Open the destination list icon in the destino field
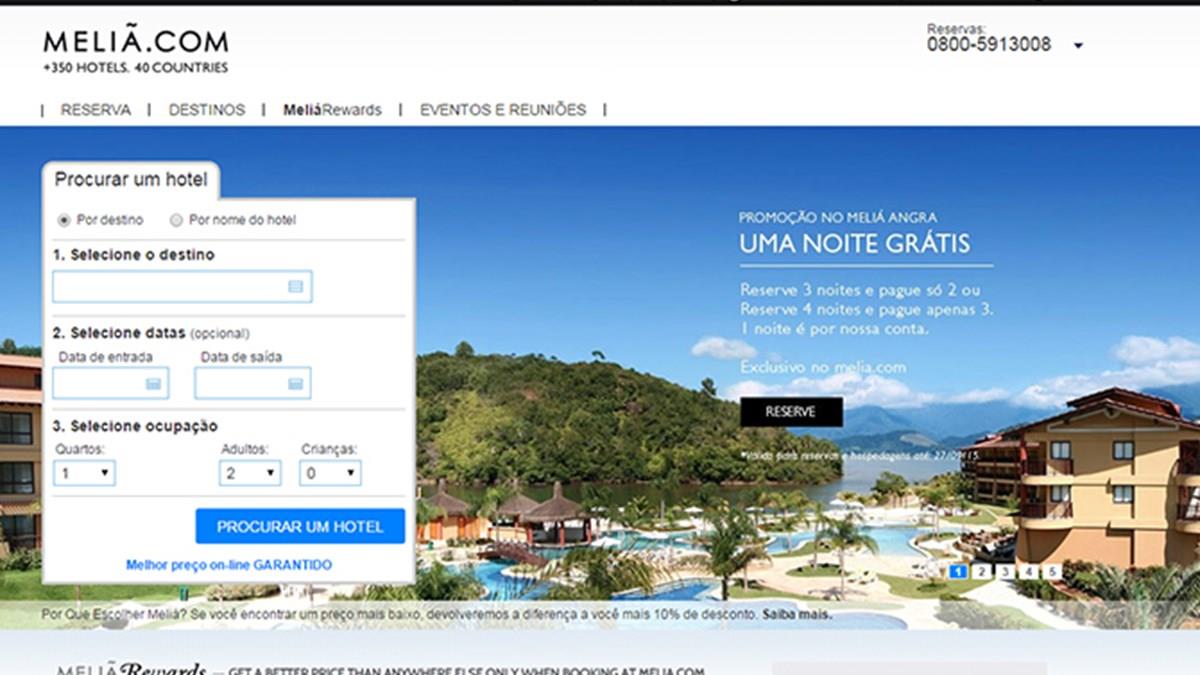The width and height of the screenshot is (1200, 675). [296, 287]
